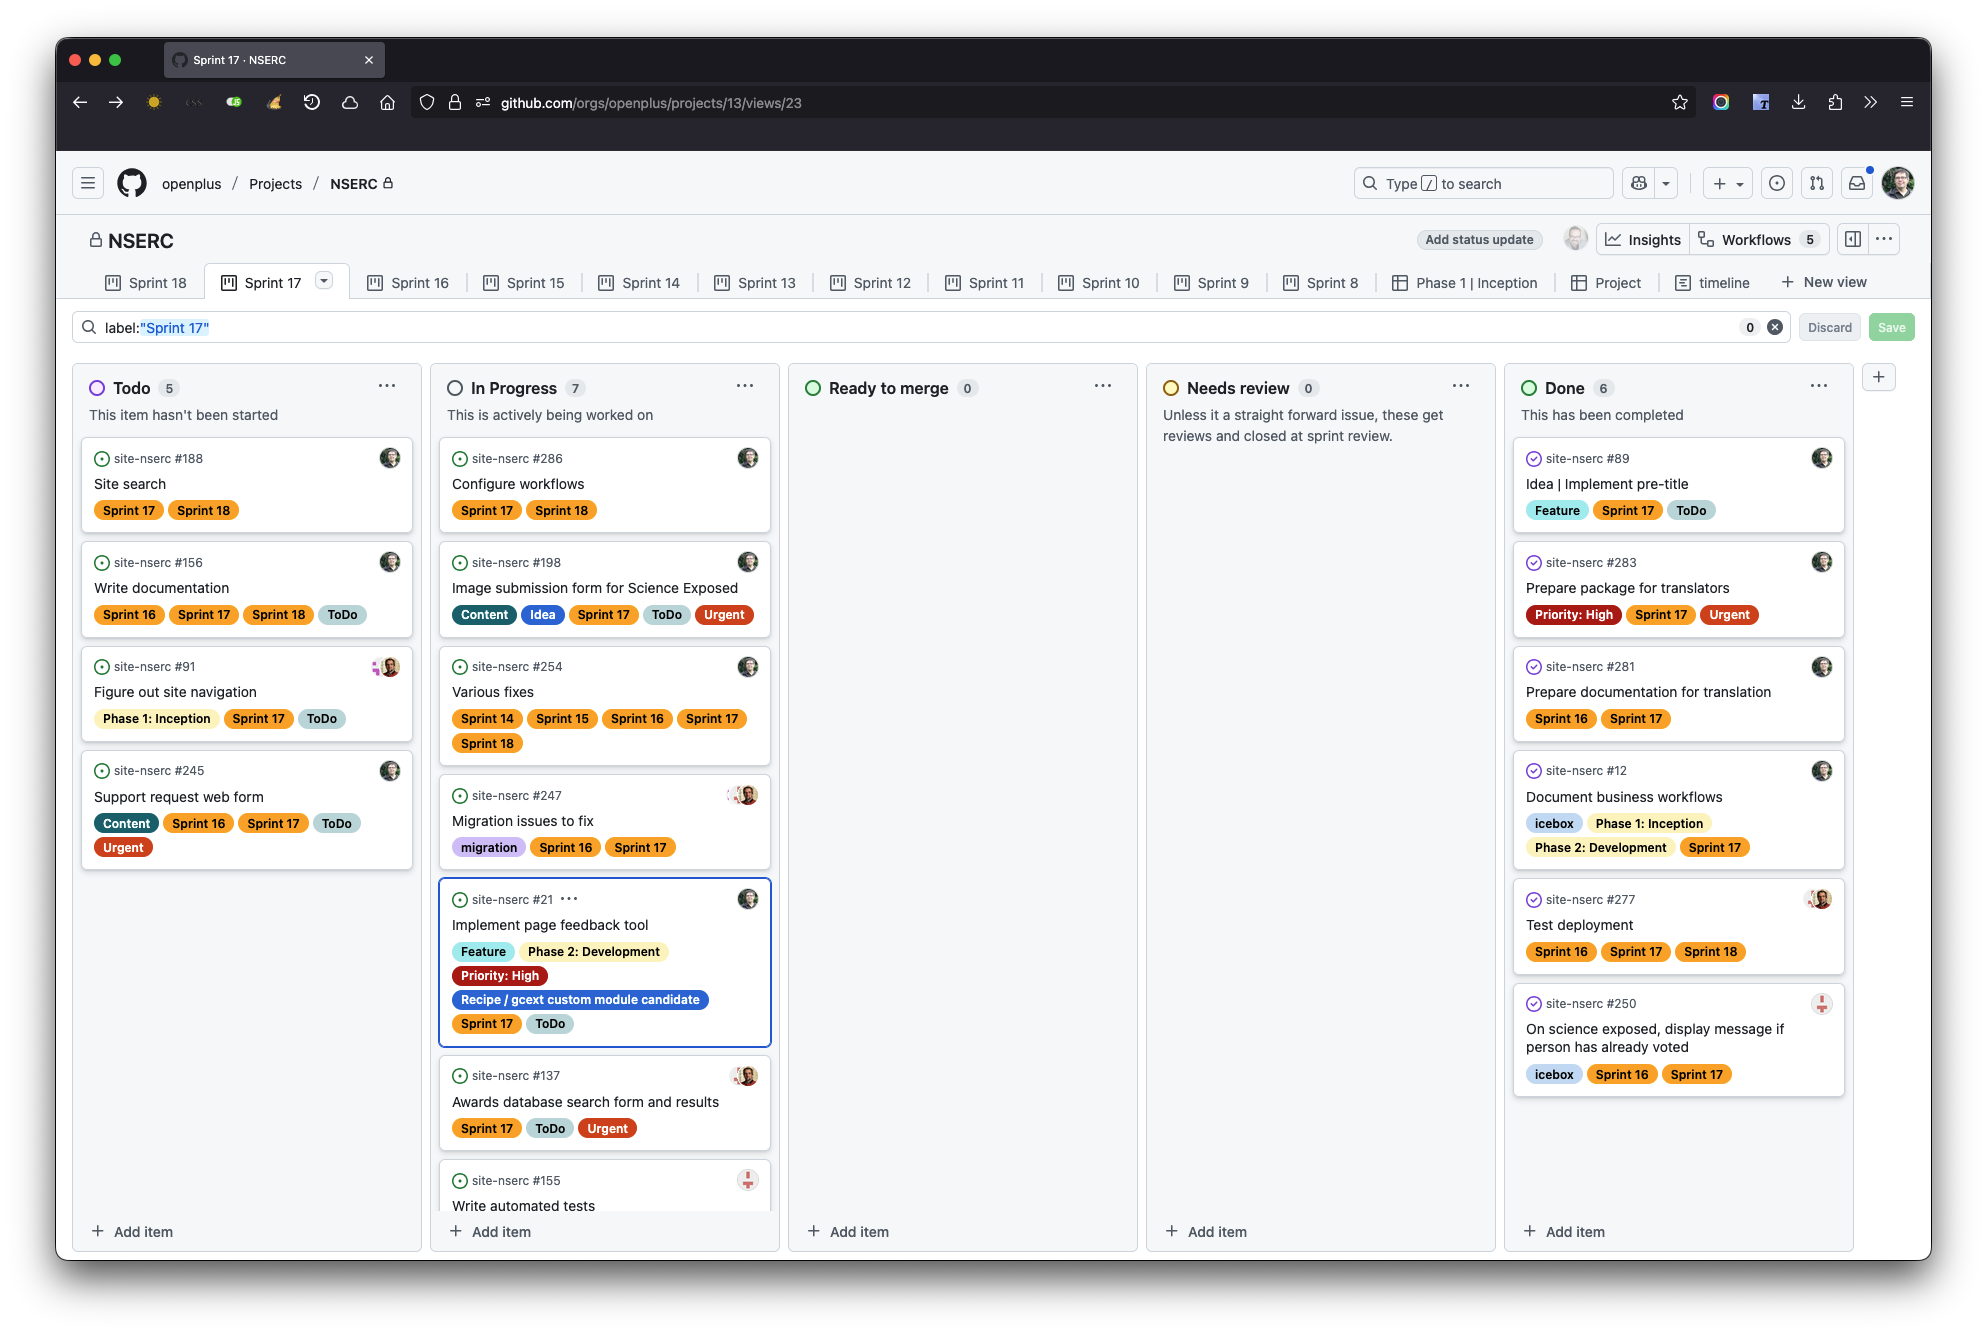Viewport: 1987px width, 1334px height.
Task: Open the pull requests icon in the header
Action: pyautogui.click(x=1816, y=183)
